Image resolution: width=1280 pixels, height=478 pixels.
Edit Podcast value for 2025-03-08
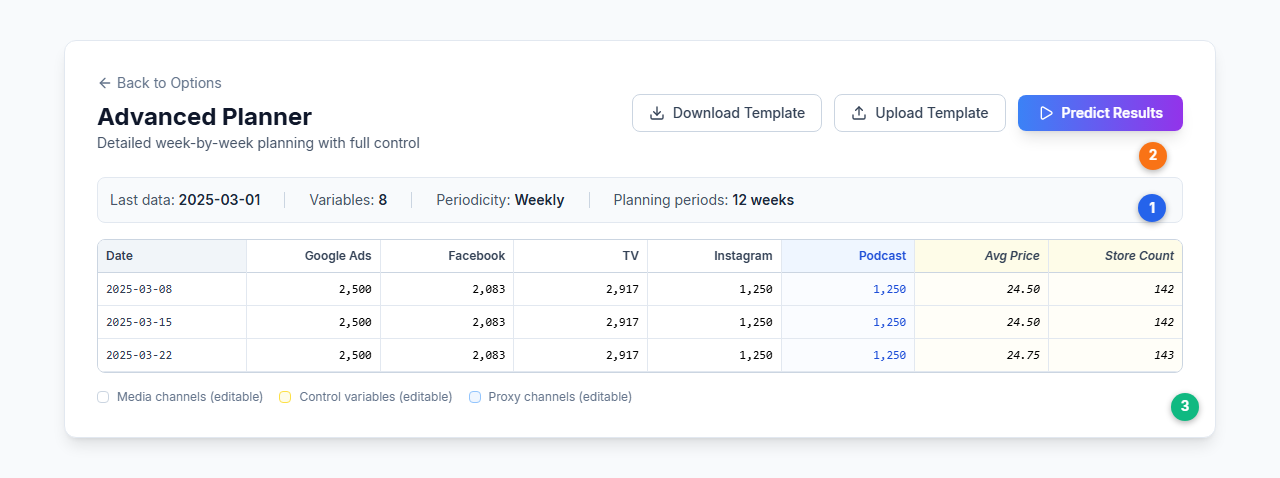coord(848,289)
